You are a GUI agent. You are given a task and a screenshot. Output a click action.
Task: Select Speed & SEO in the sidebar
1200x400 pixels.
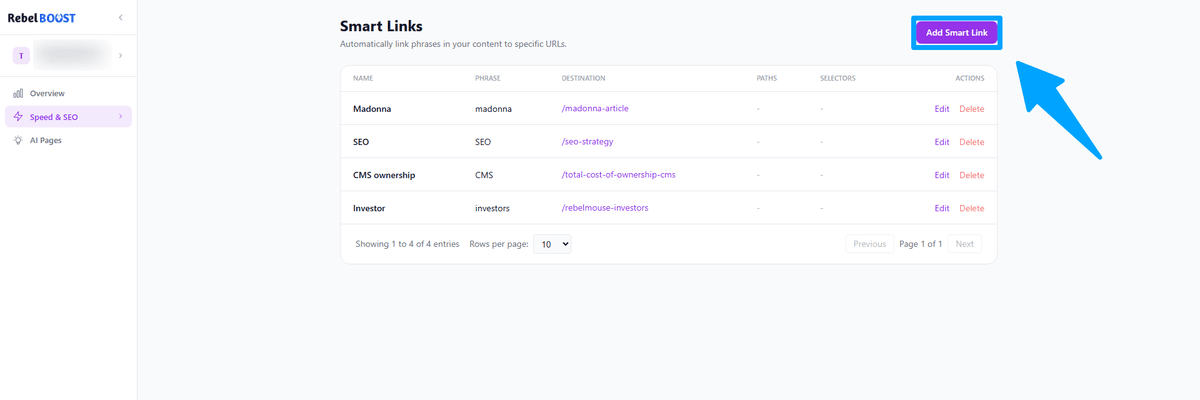click(x=68, y=117)
